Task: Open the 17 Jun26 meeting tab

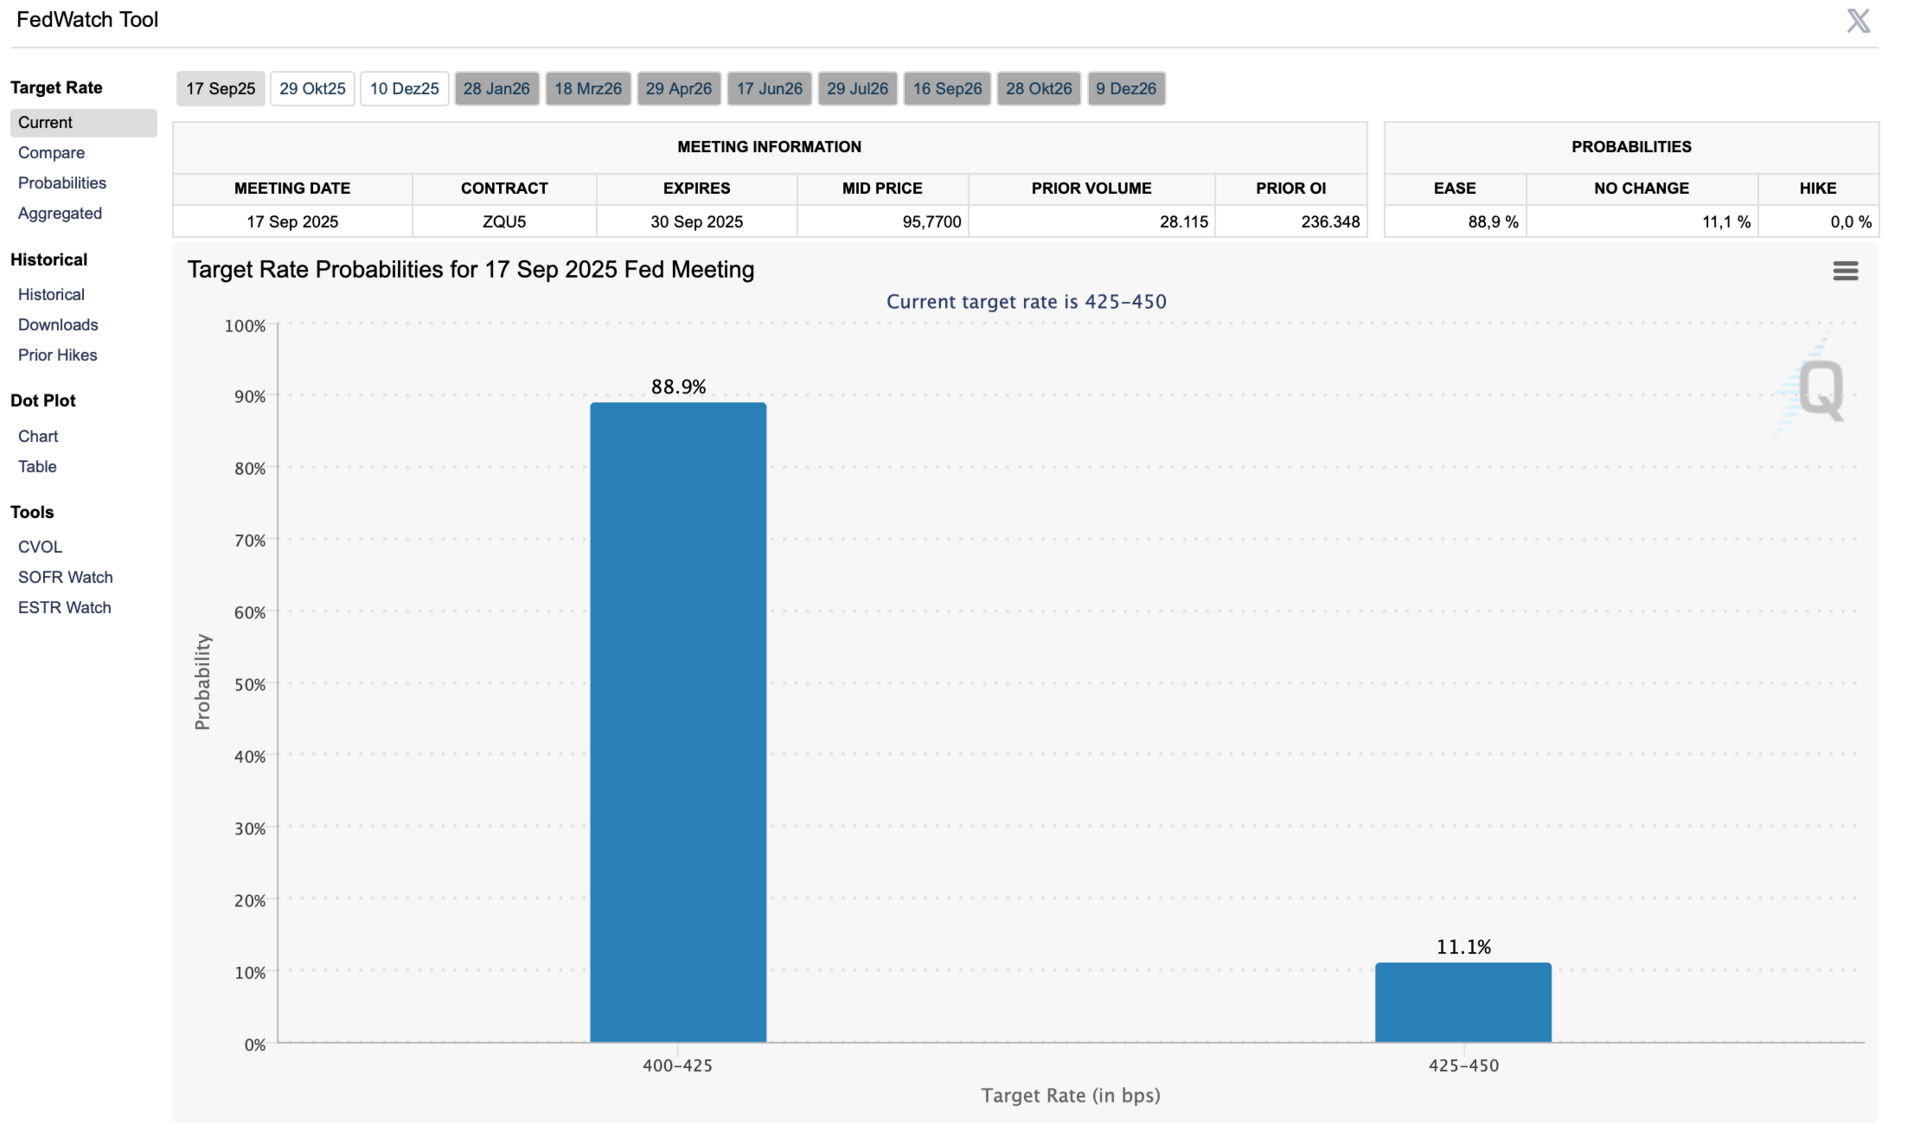Action: coord(769,88)
